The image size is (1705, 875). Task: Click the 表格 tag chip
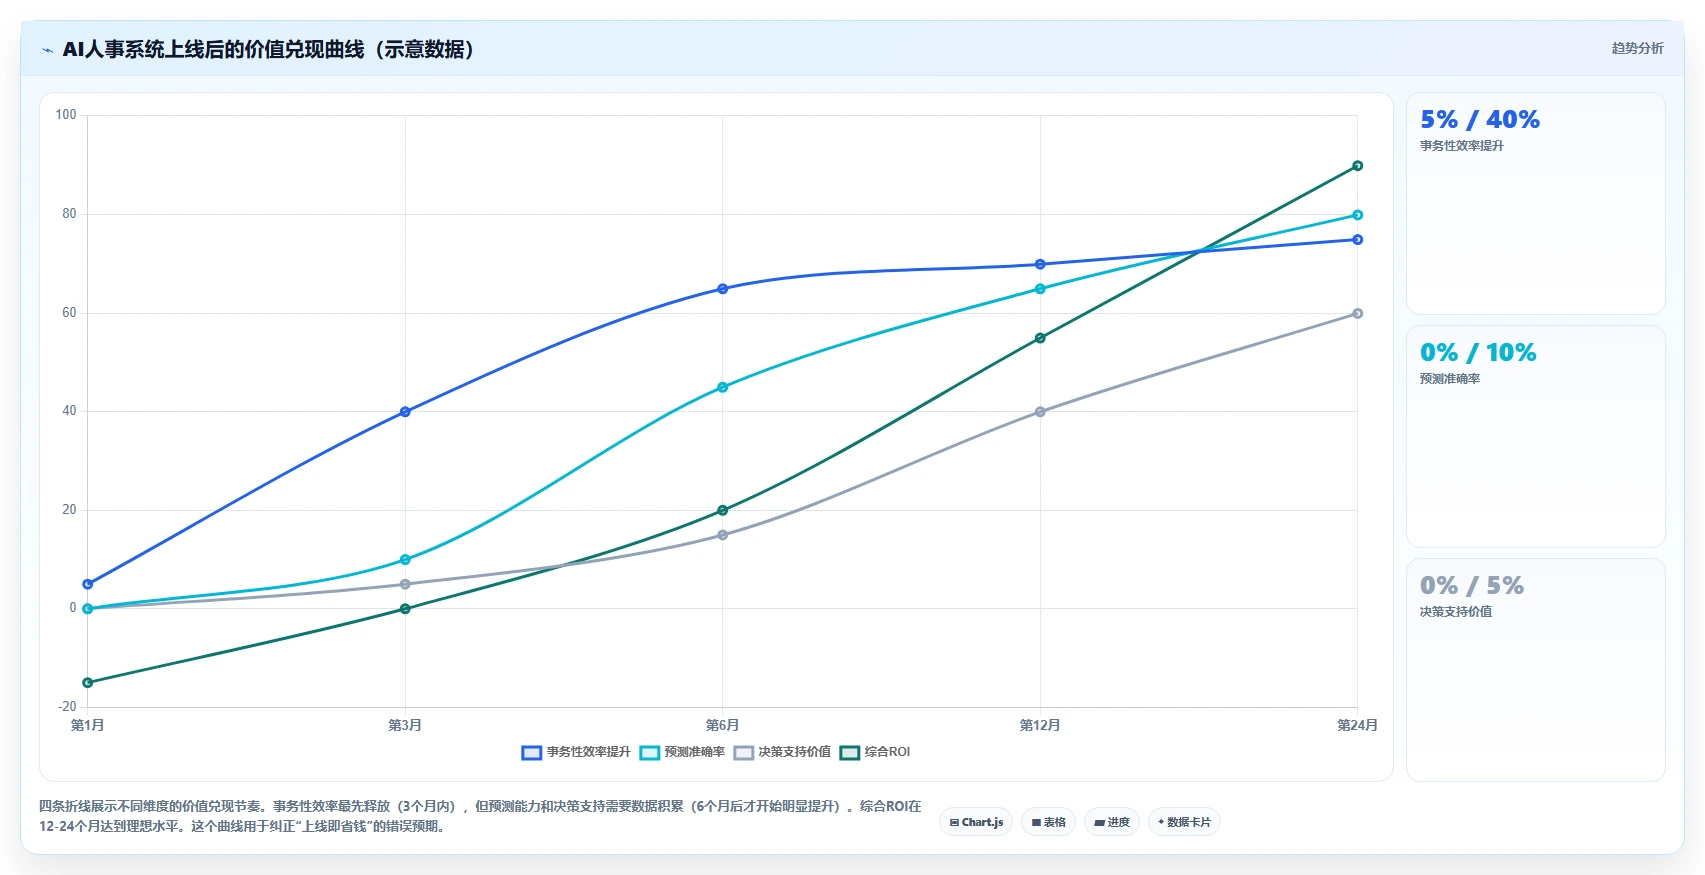pyautogui.click(x=1048, y=822)
